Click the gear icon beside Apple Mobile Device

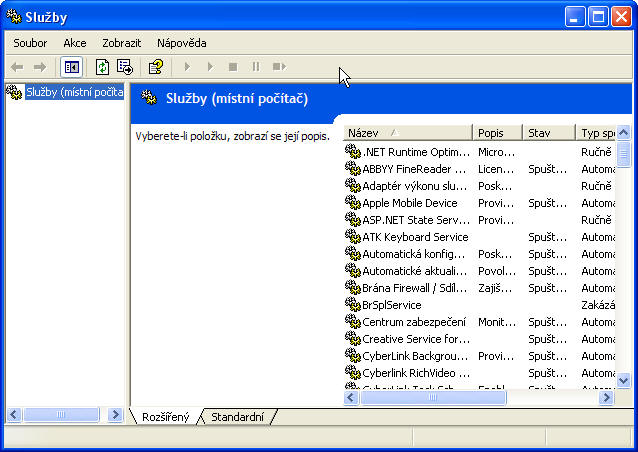(352, 203)
